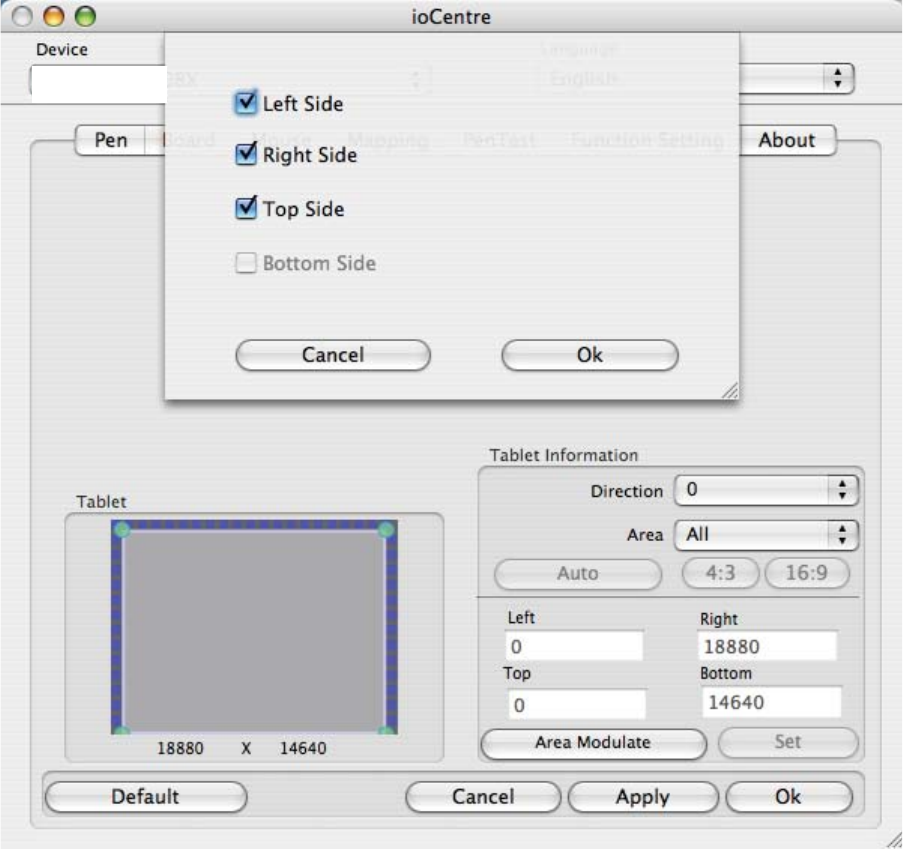Screen dimensions: 903x849
Task: Click the gray tablet area preview
Action: (254, 630)
